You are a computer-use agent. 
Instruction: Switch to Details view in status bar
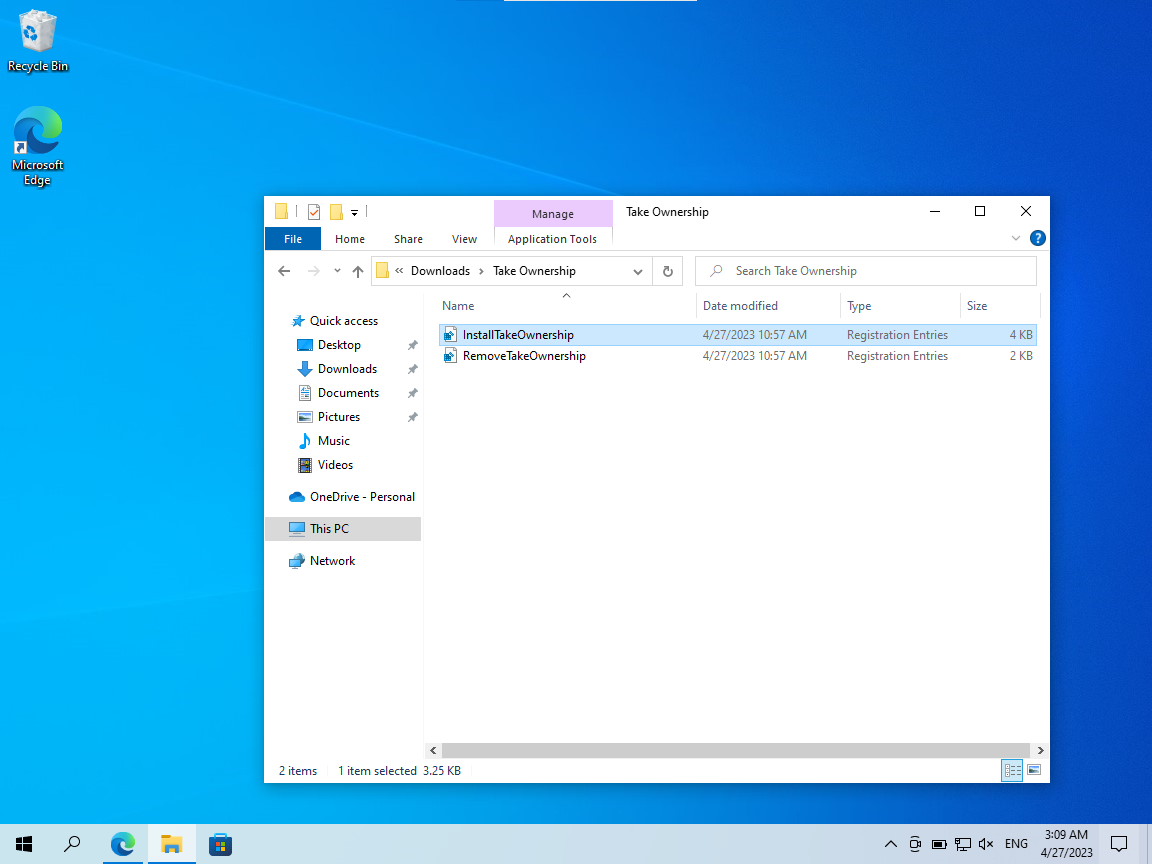tap(1012, 771)
